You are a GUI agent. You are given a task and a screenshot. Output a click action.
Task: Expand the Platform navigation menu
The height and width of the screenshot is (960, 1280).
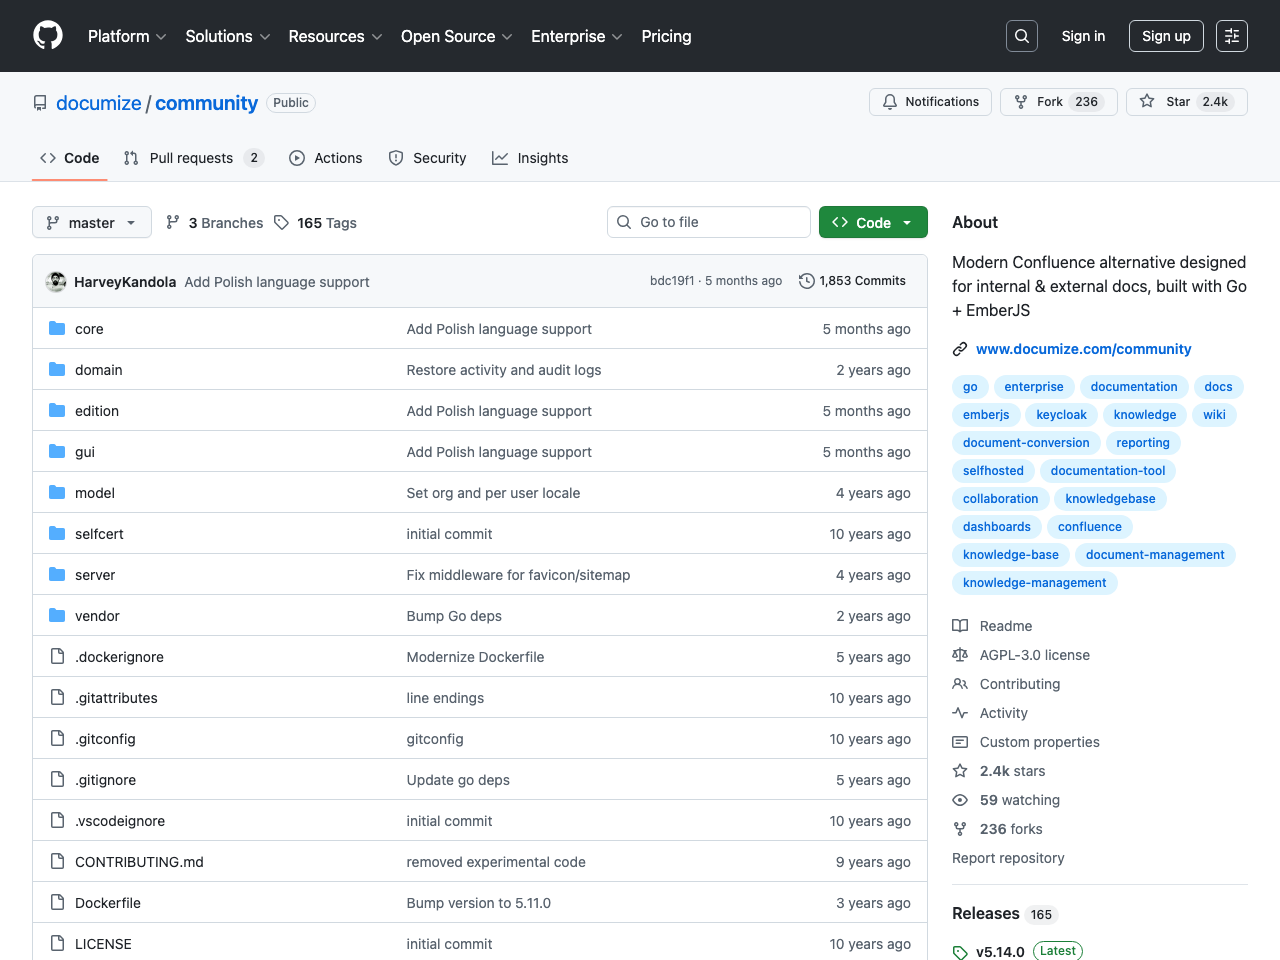pyautogui.click(x=127, y=36)
